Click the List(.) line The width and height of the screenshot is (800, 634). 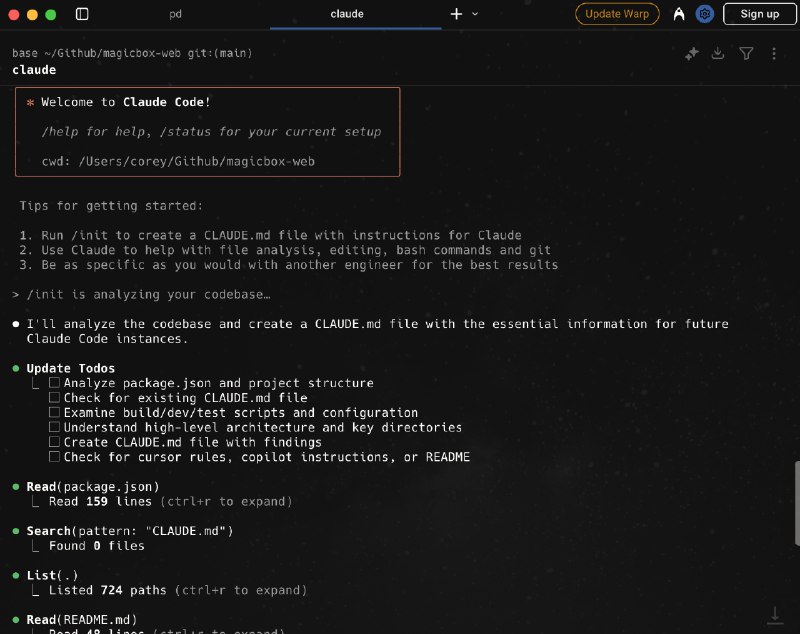coord(52,575)
